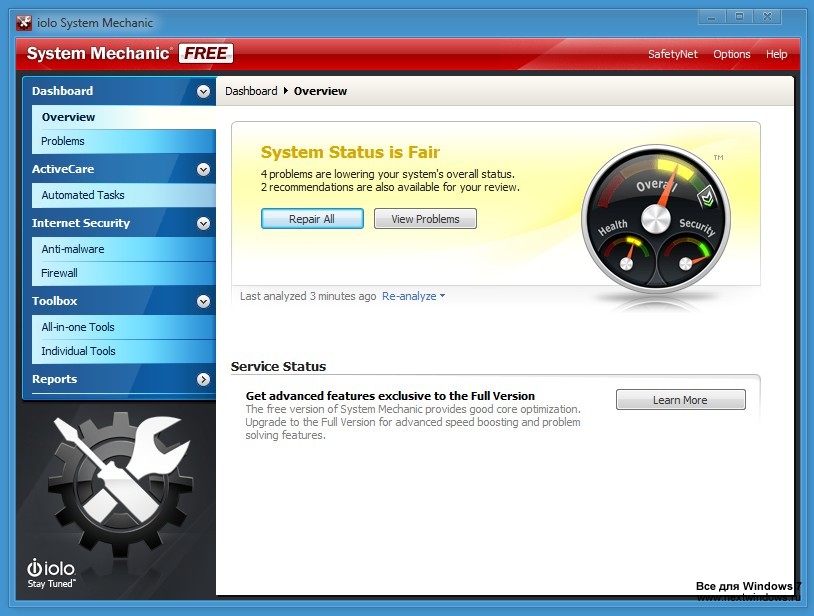Click the Health mini gauge
The image size is (814, 616).
pyautogui.click(x=627, y=257)
